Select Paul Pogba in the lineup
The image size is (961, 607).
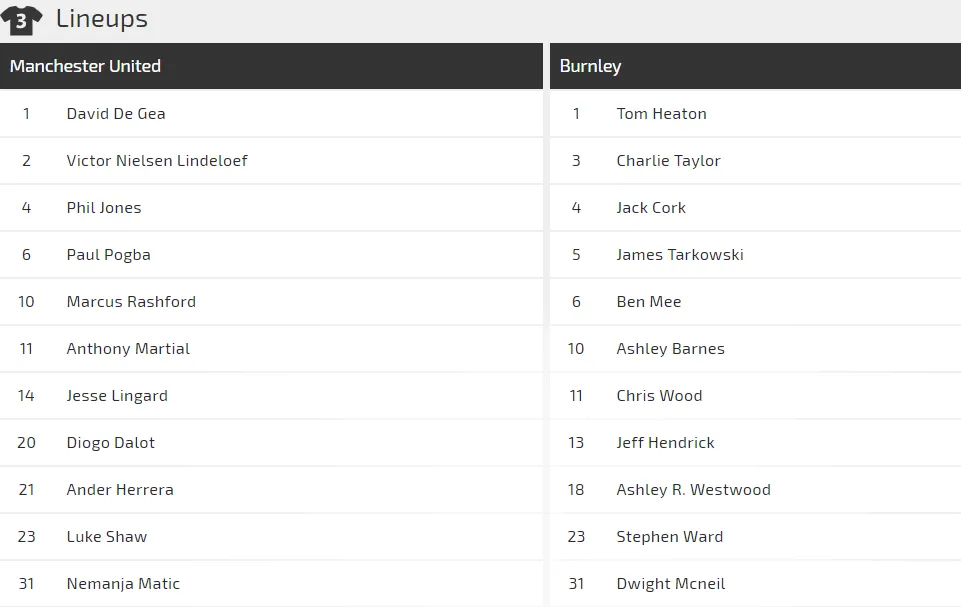tap(108, 254)
